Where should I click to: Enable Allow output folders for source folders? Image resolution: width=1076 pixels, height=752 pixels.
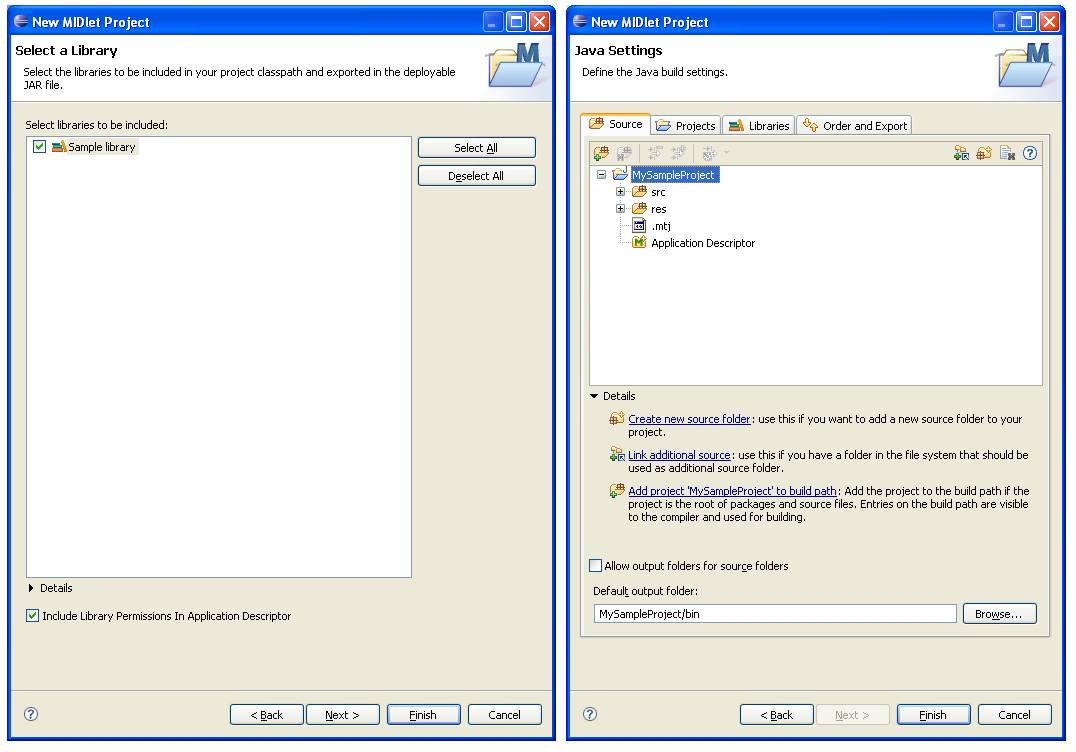click(596, 565)
